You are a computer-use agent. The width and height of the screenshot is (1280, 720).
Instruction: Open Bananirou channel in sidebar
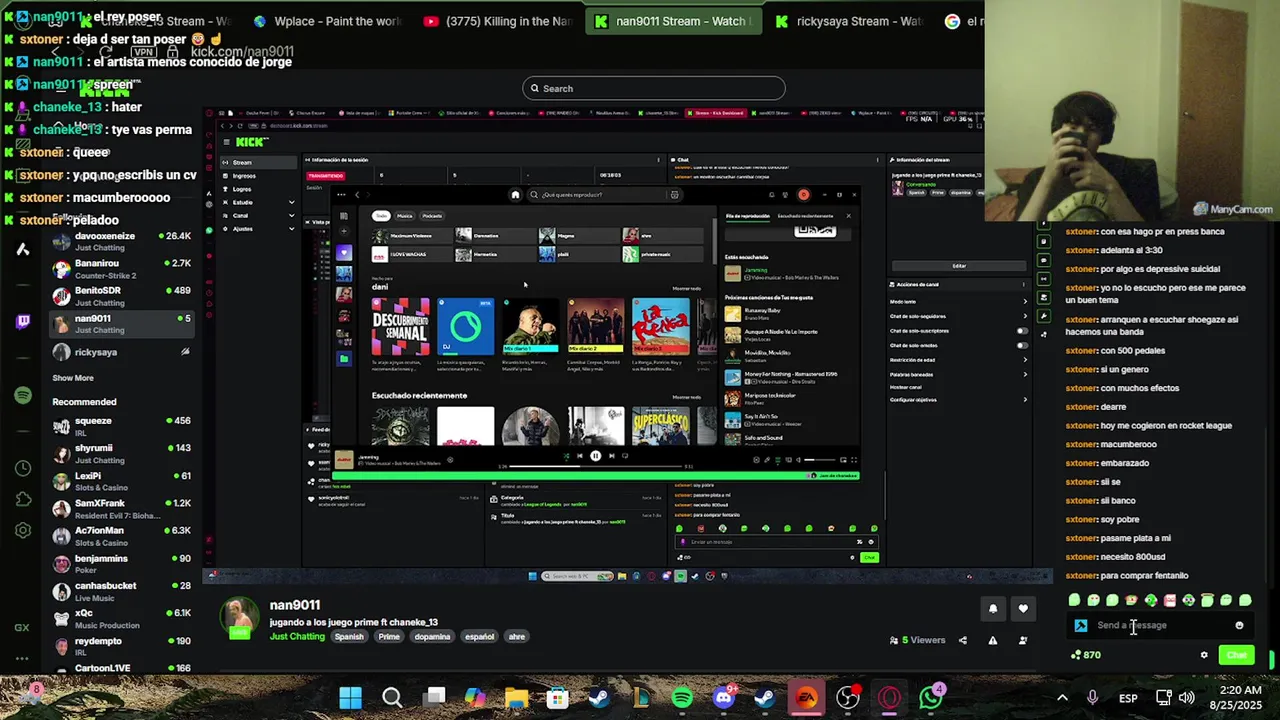tap(121, 269)
